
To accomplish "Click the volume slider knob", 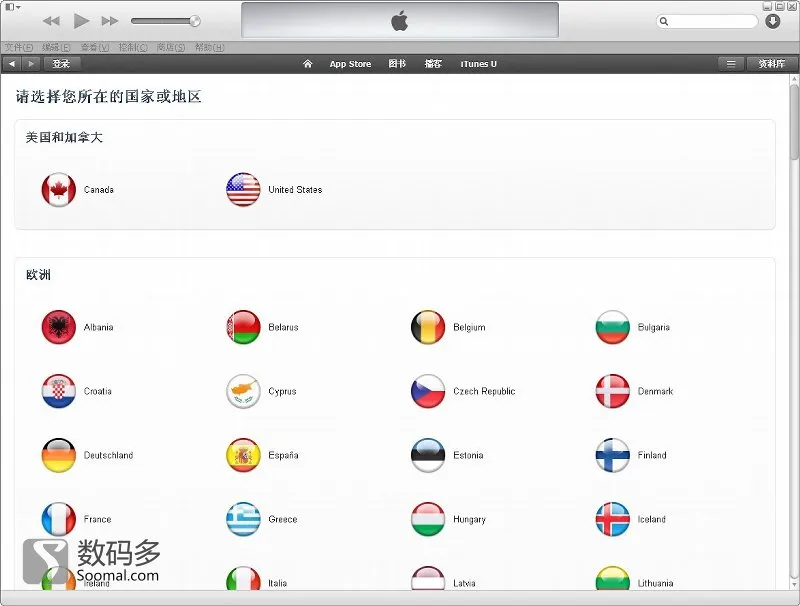I will [194, 21].
